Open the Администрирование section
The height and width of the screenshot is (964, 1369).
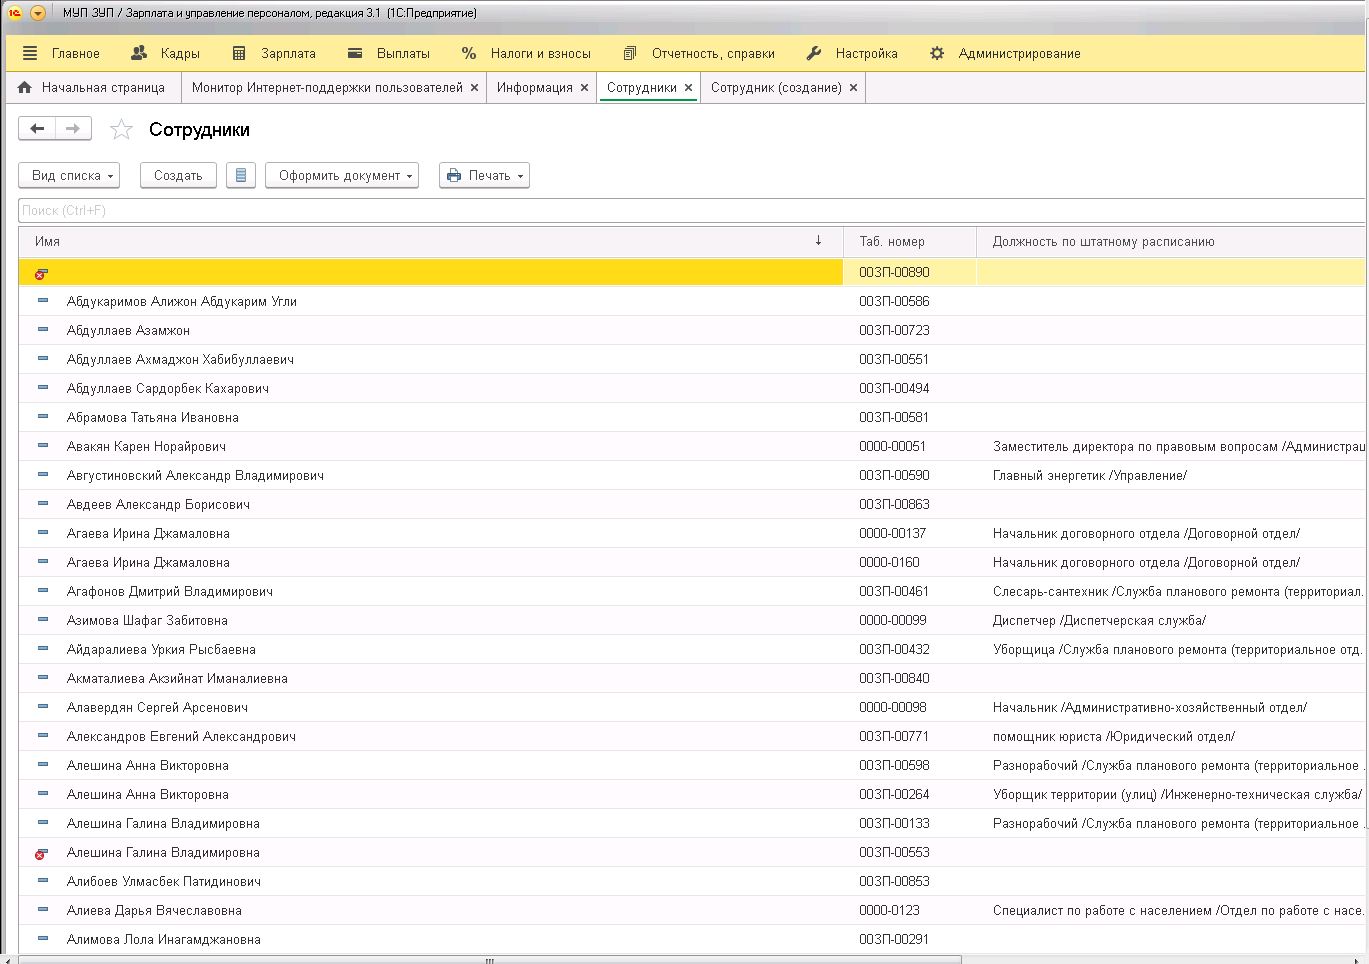pos(1005,53)
